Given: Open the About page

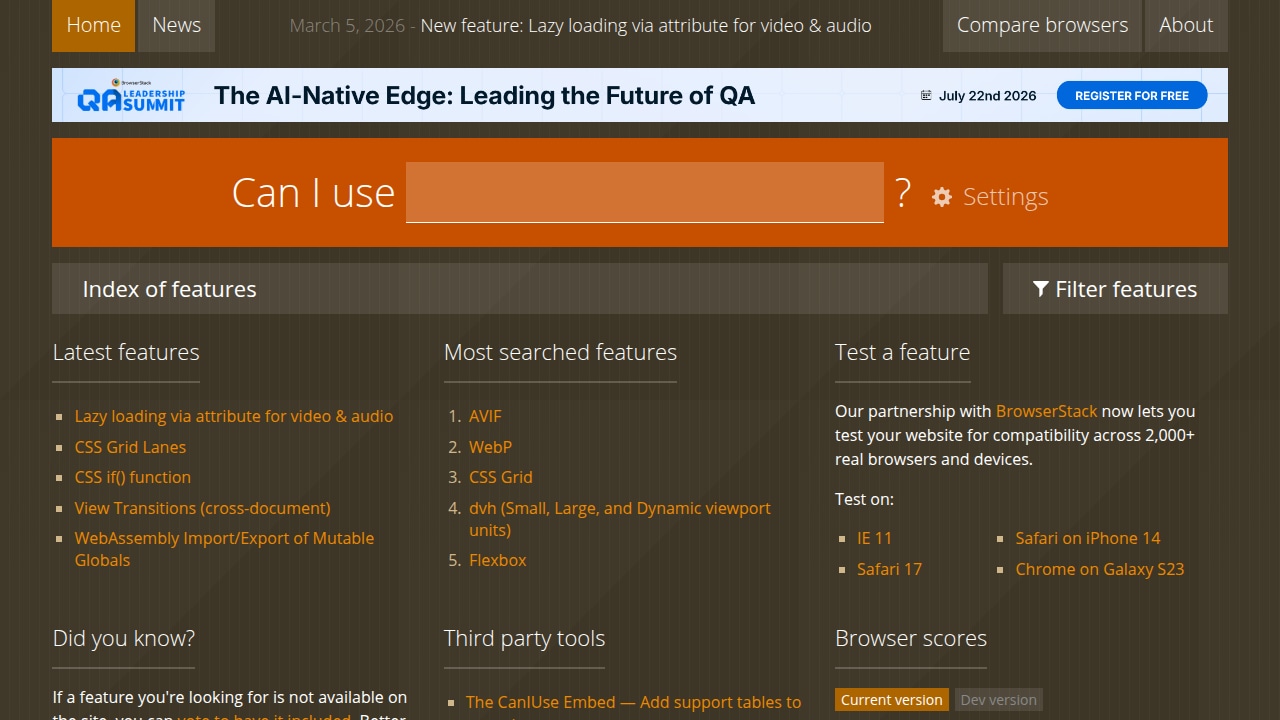Looking at the screenshot, I should click(1186, 25).
